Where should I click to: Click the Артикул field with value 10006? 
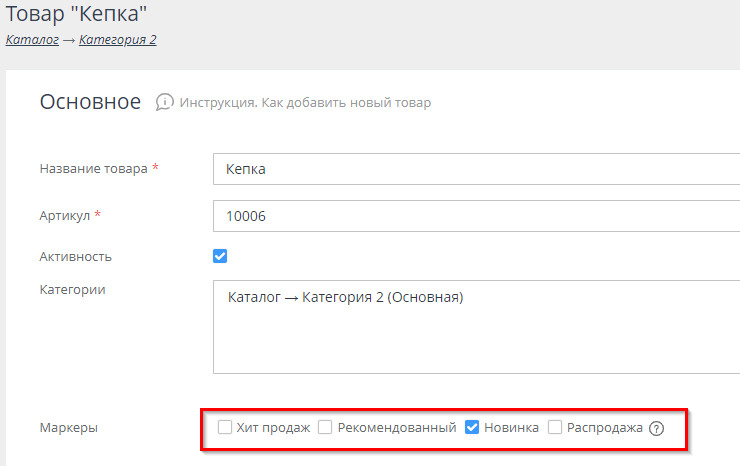(476, 214)
